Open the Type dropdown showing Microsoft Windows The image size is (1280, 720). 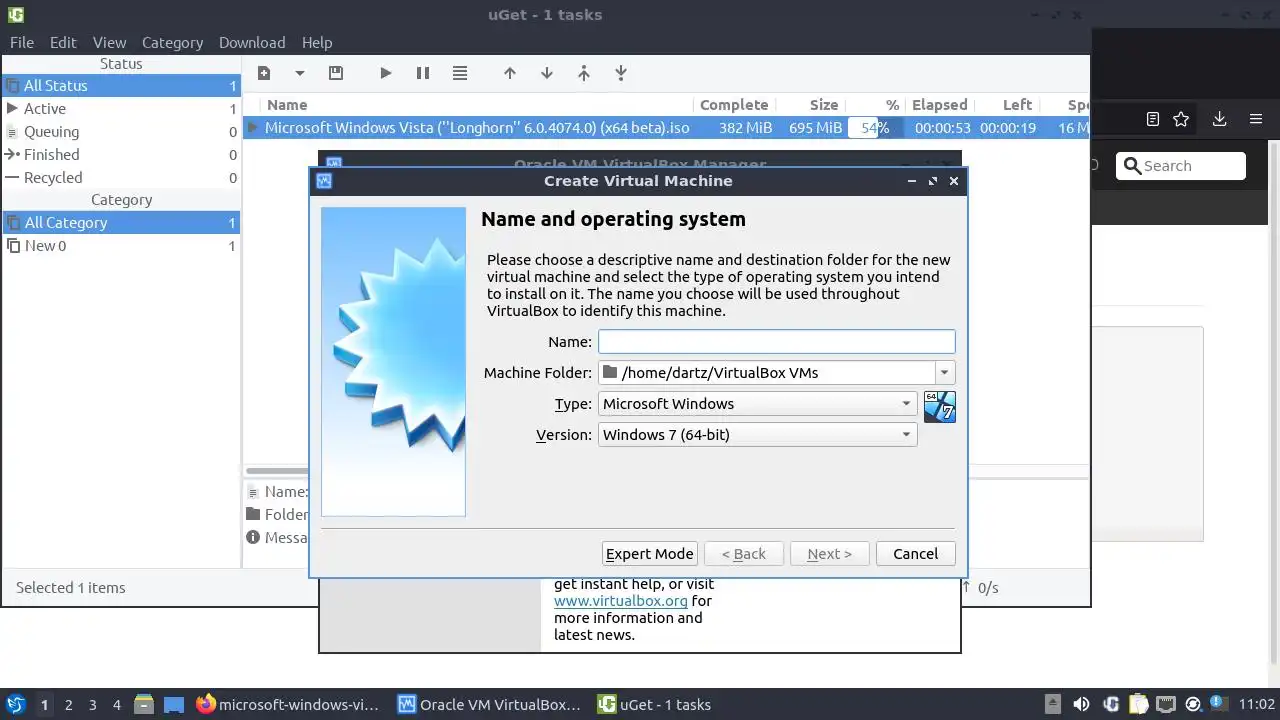pyautogui.click(x=758, y=404)
